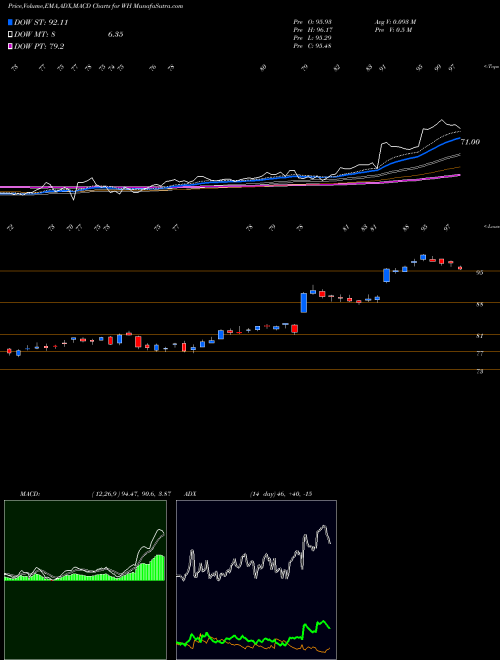Image resolution: width=500 pixels, height=660 pixels.
Task: Click the 73 price axis label
Action: 479,372
